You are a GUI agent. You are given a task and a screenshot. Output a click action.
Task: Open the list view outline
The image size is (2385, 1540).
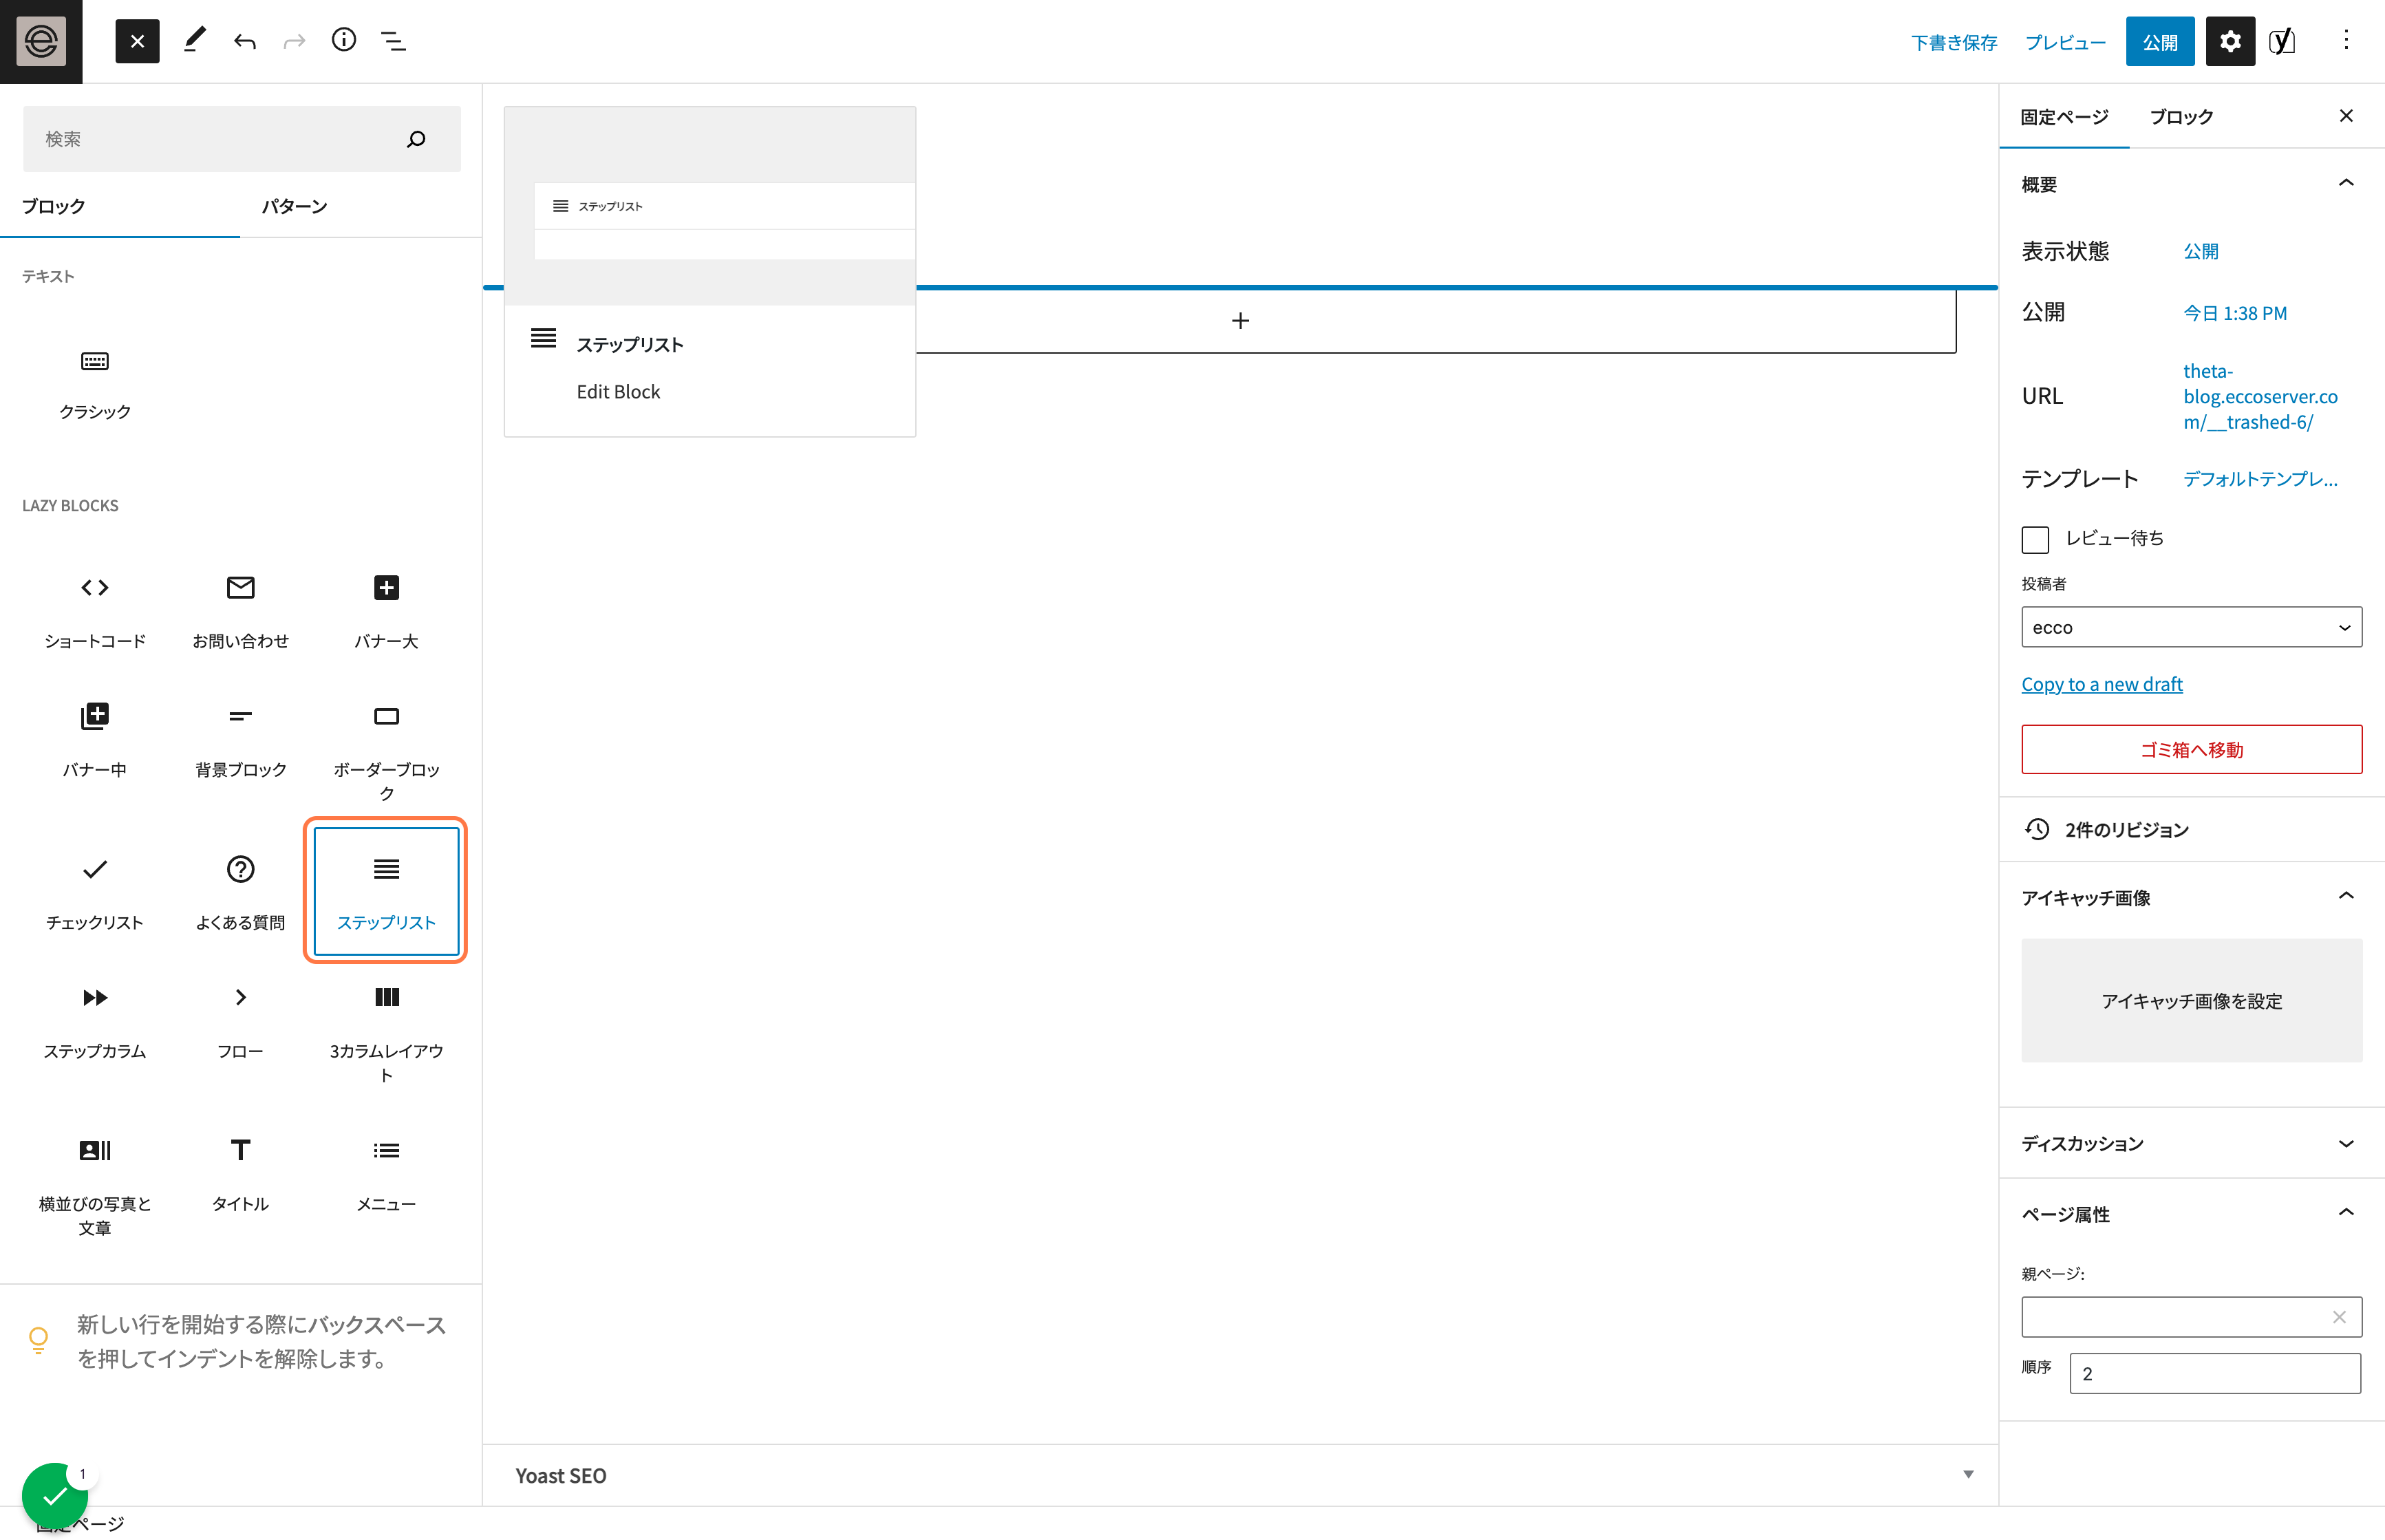pyautogui.click(x=393, y=41)
